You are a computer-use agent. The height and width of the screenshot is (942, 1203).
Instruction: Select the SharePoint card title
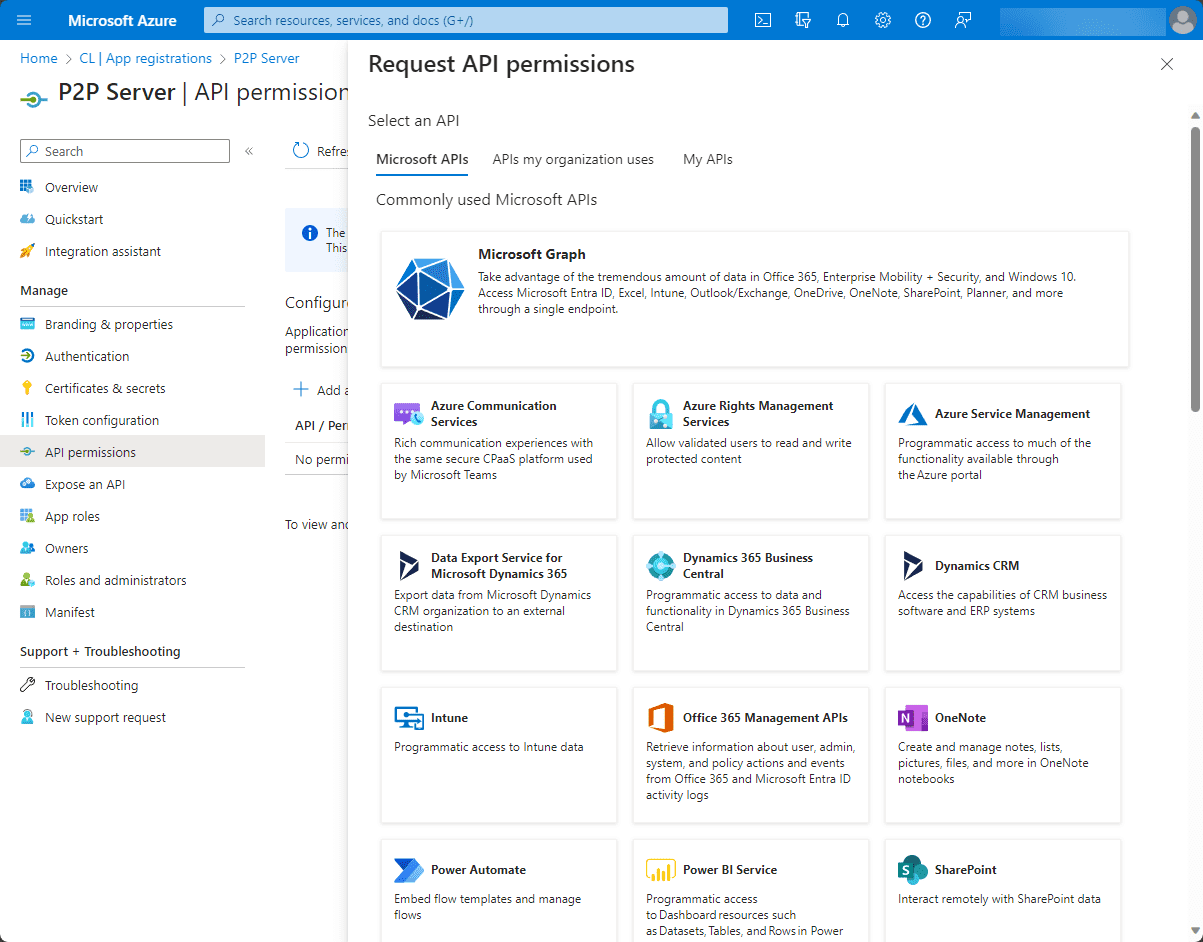(x=966, y=870)
